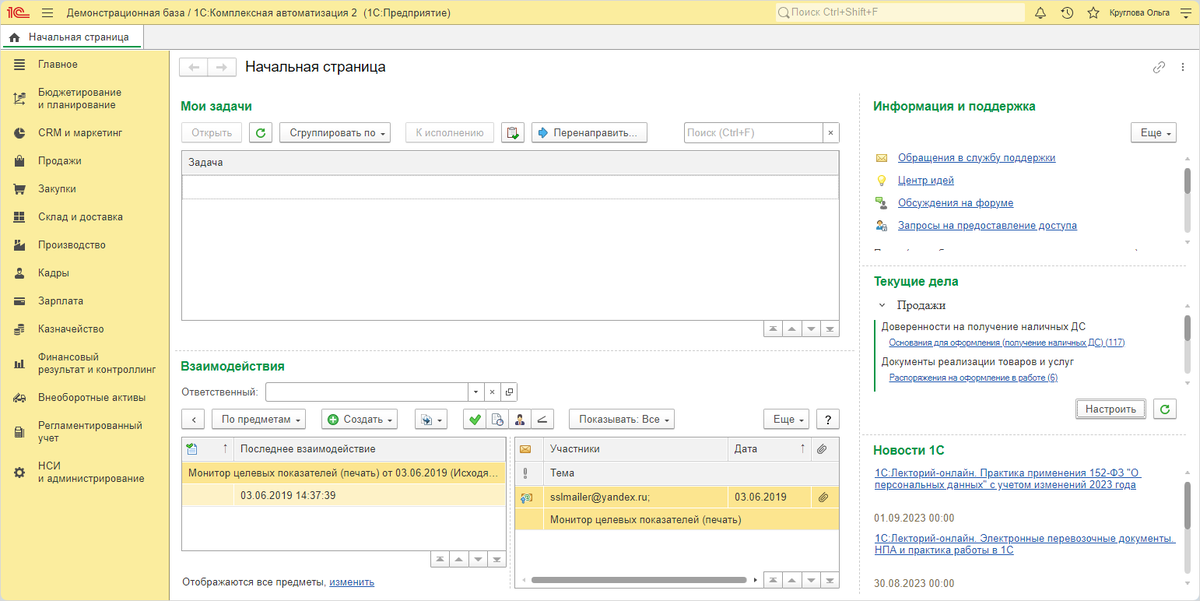Viewport: 1200px width, 601px height.
Task: Refresh My tasks list icon
Action: tap(260, 132)
